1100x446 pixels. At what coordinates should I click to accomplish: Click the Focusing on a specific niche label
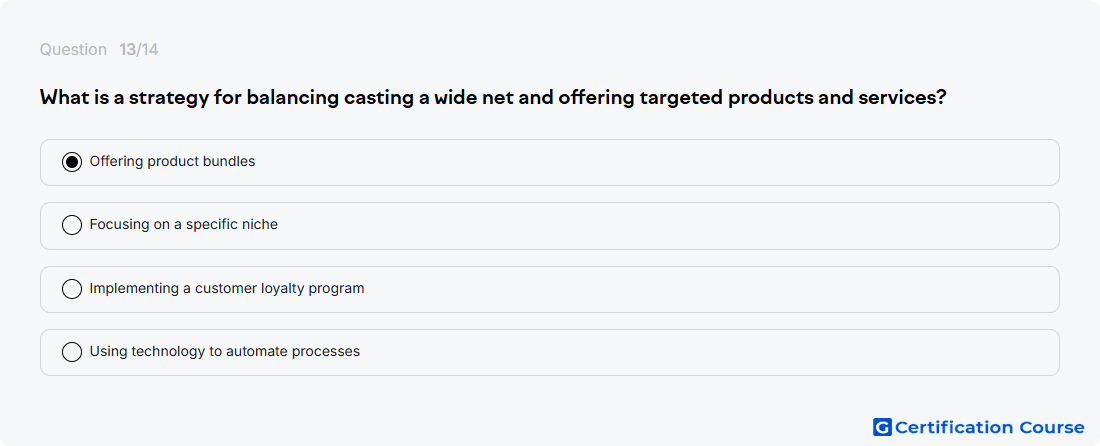[x=184, y=224]
